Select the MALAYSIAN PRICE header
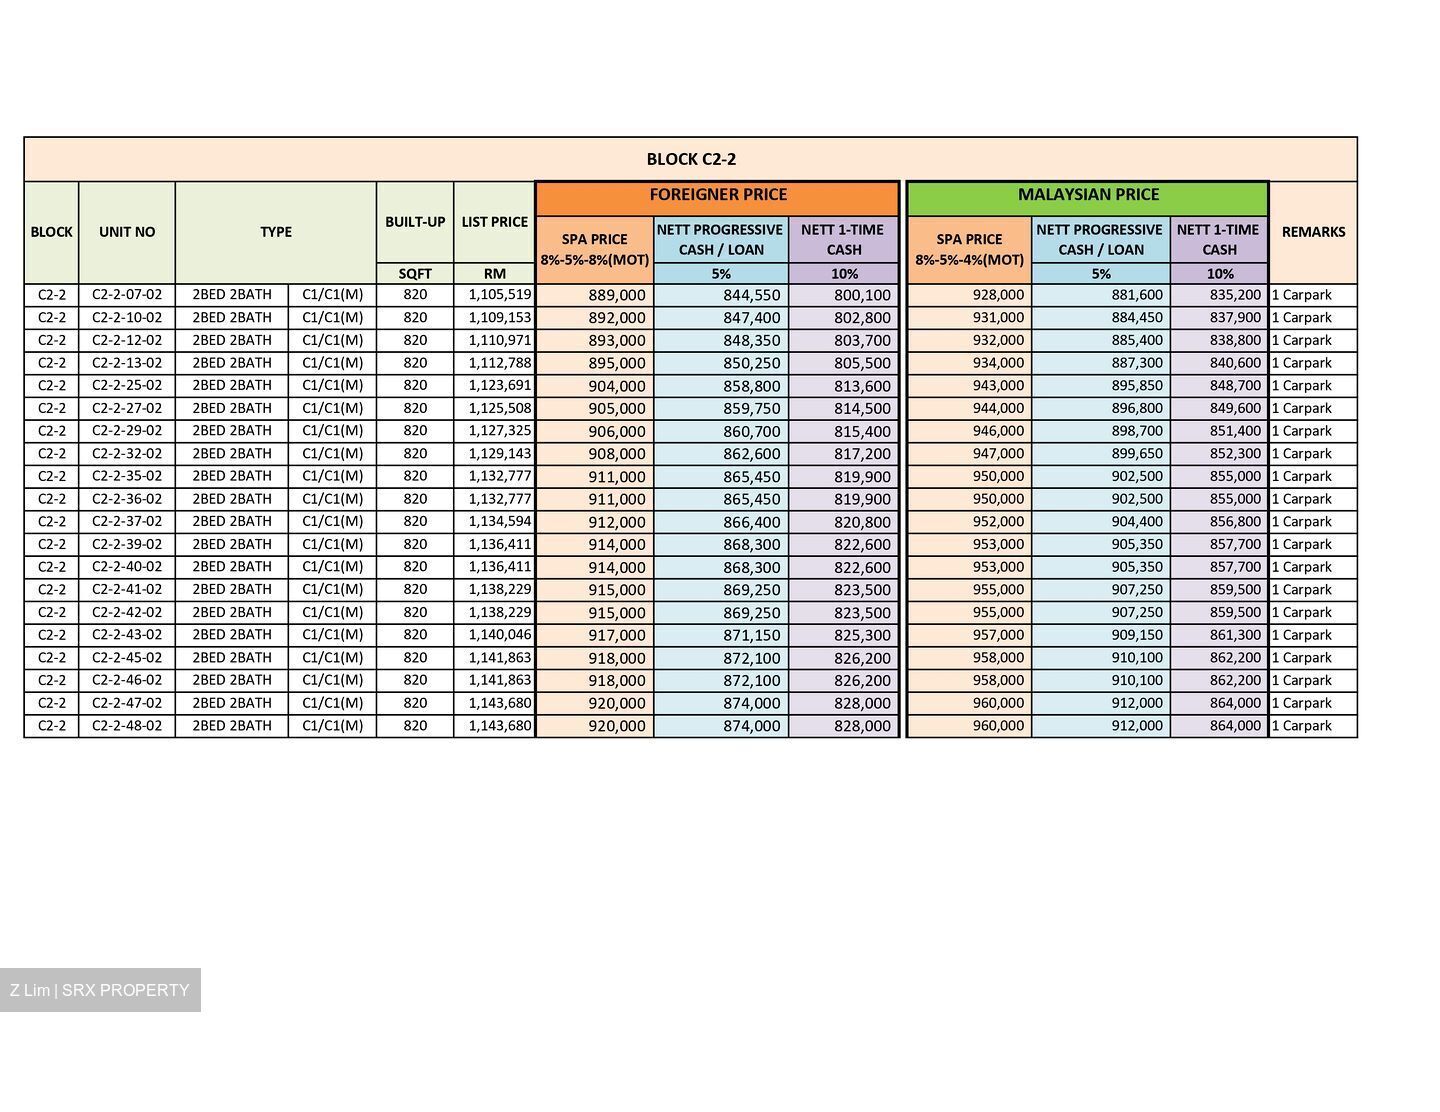Viewport: 1440px width, 1112px height. click(1088, 195)
